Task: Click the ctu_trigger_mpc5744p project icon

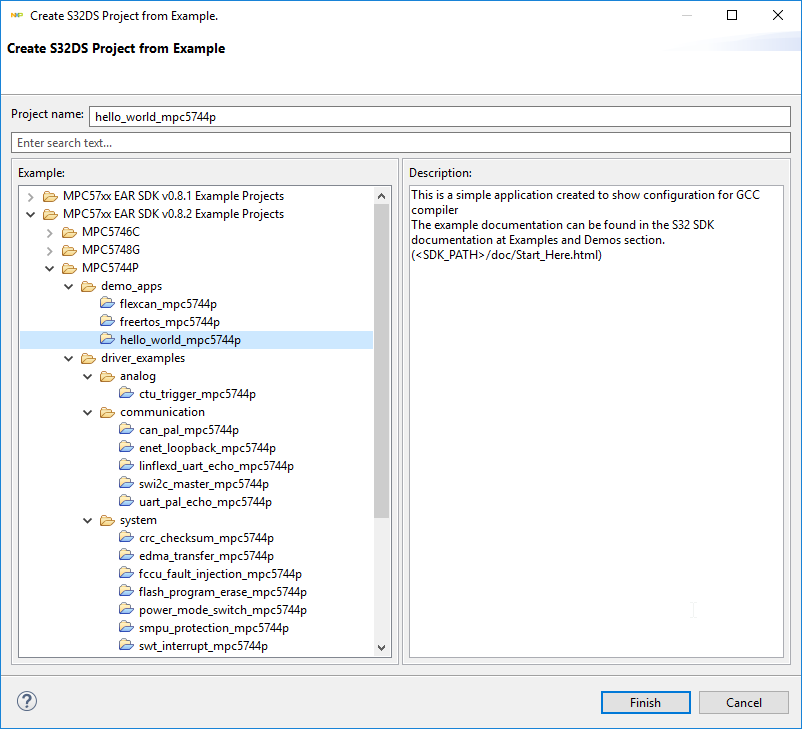Action: point(127,394)
